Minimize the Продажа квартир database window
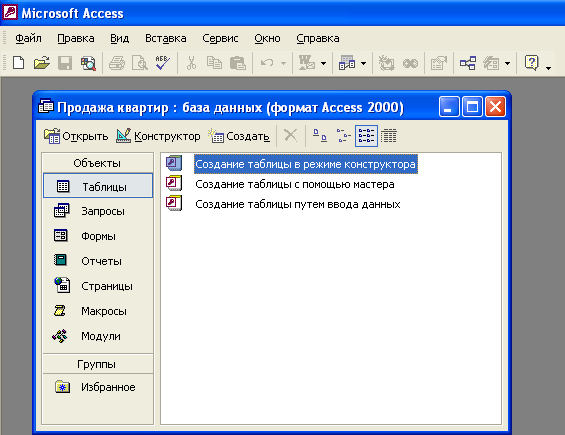This screenshot has width=565, height=435. (x=449, y=107)
